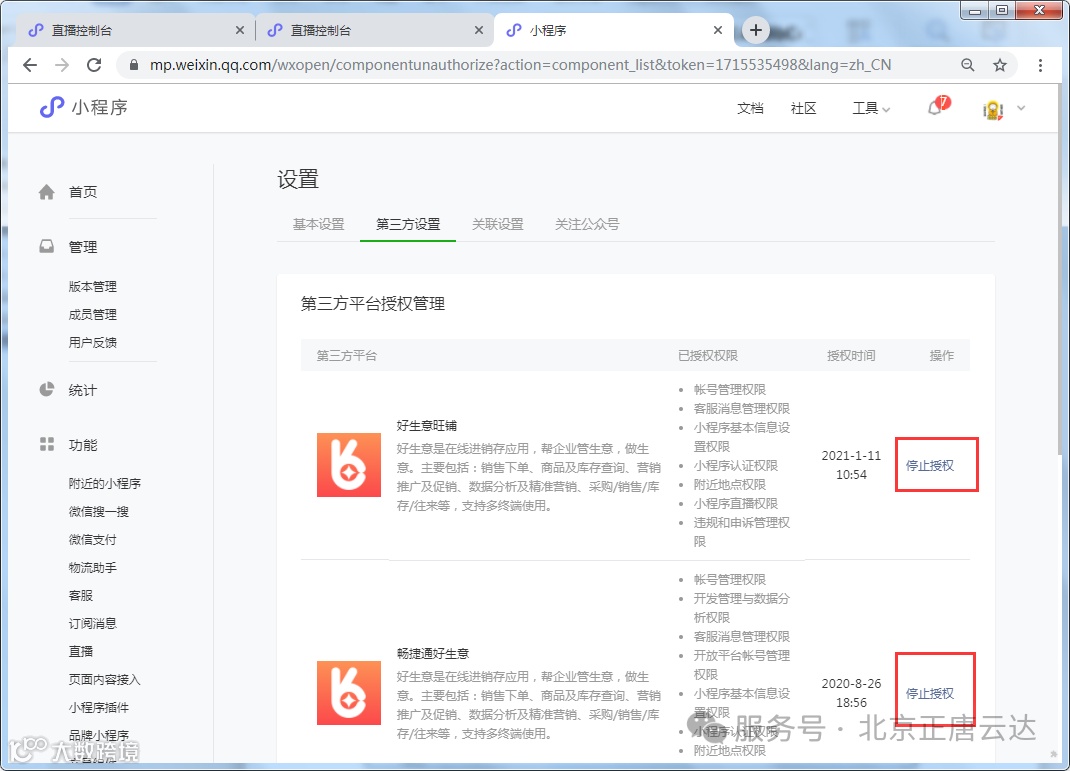Click the 首页 home icon
The width and height of the screenshot is (1070, 771).
click(46, 192)
